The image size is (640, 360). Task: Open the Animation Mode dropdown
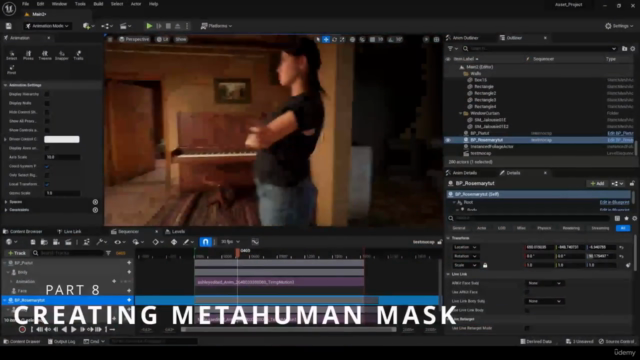tap(47, 26)
